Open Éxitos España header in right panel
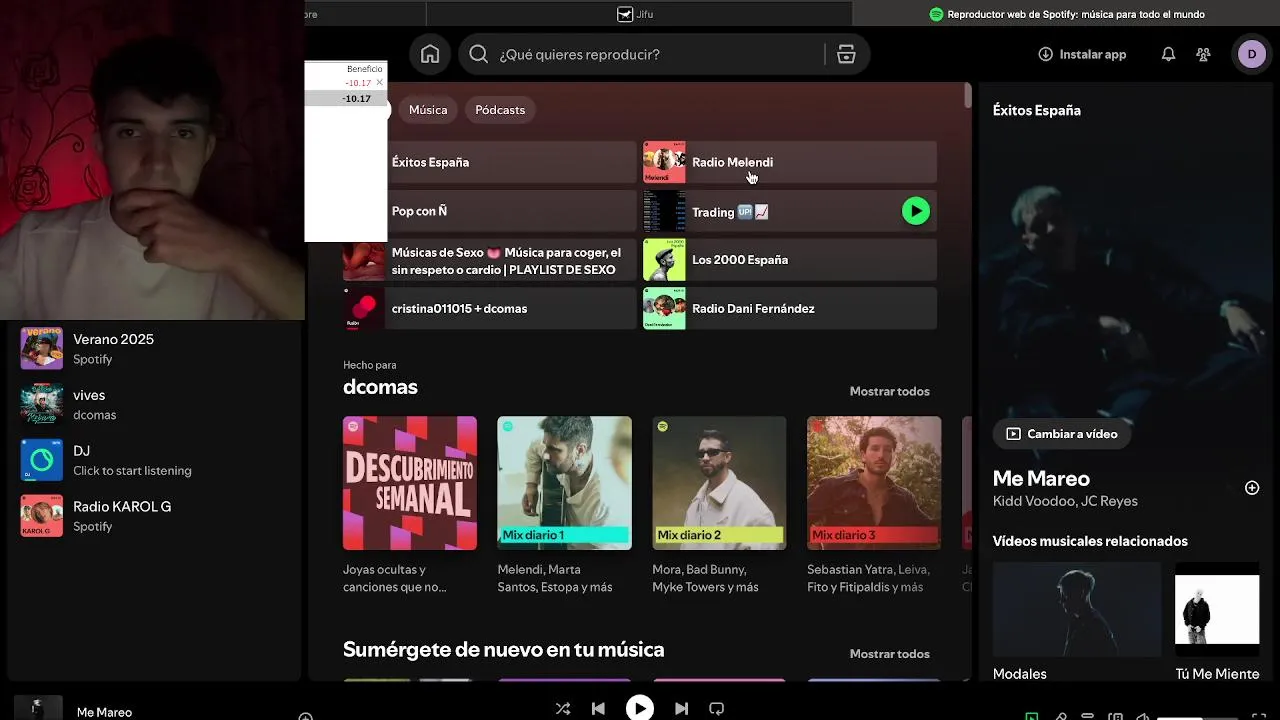Viewport: 1280px width, 720px height. point(1036,110)
